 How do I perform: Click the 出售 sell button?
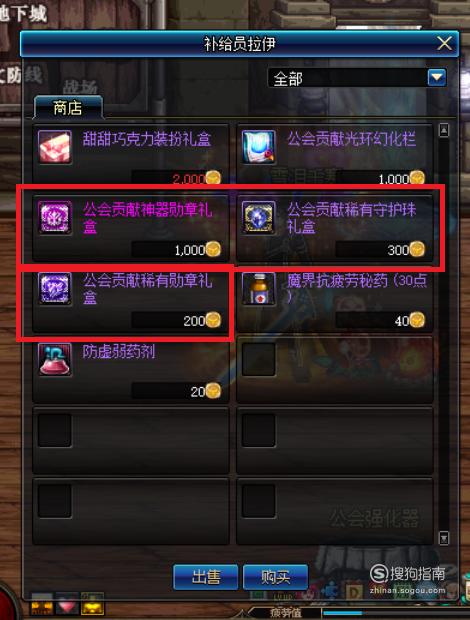(206, 577)
